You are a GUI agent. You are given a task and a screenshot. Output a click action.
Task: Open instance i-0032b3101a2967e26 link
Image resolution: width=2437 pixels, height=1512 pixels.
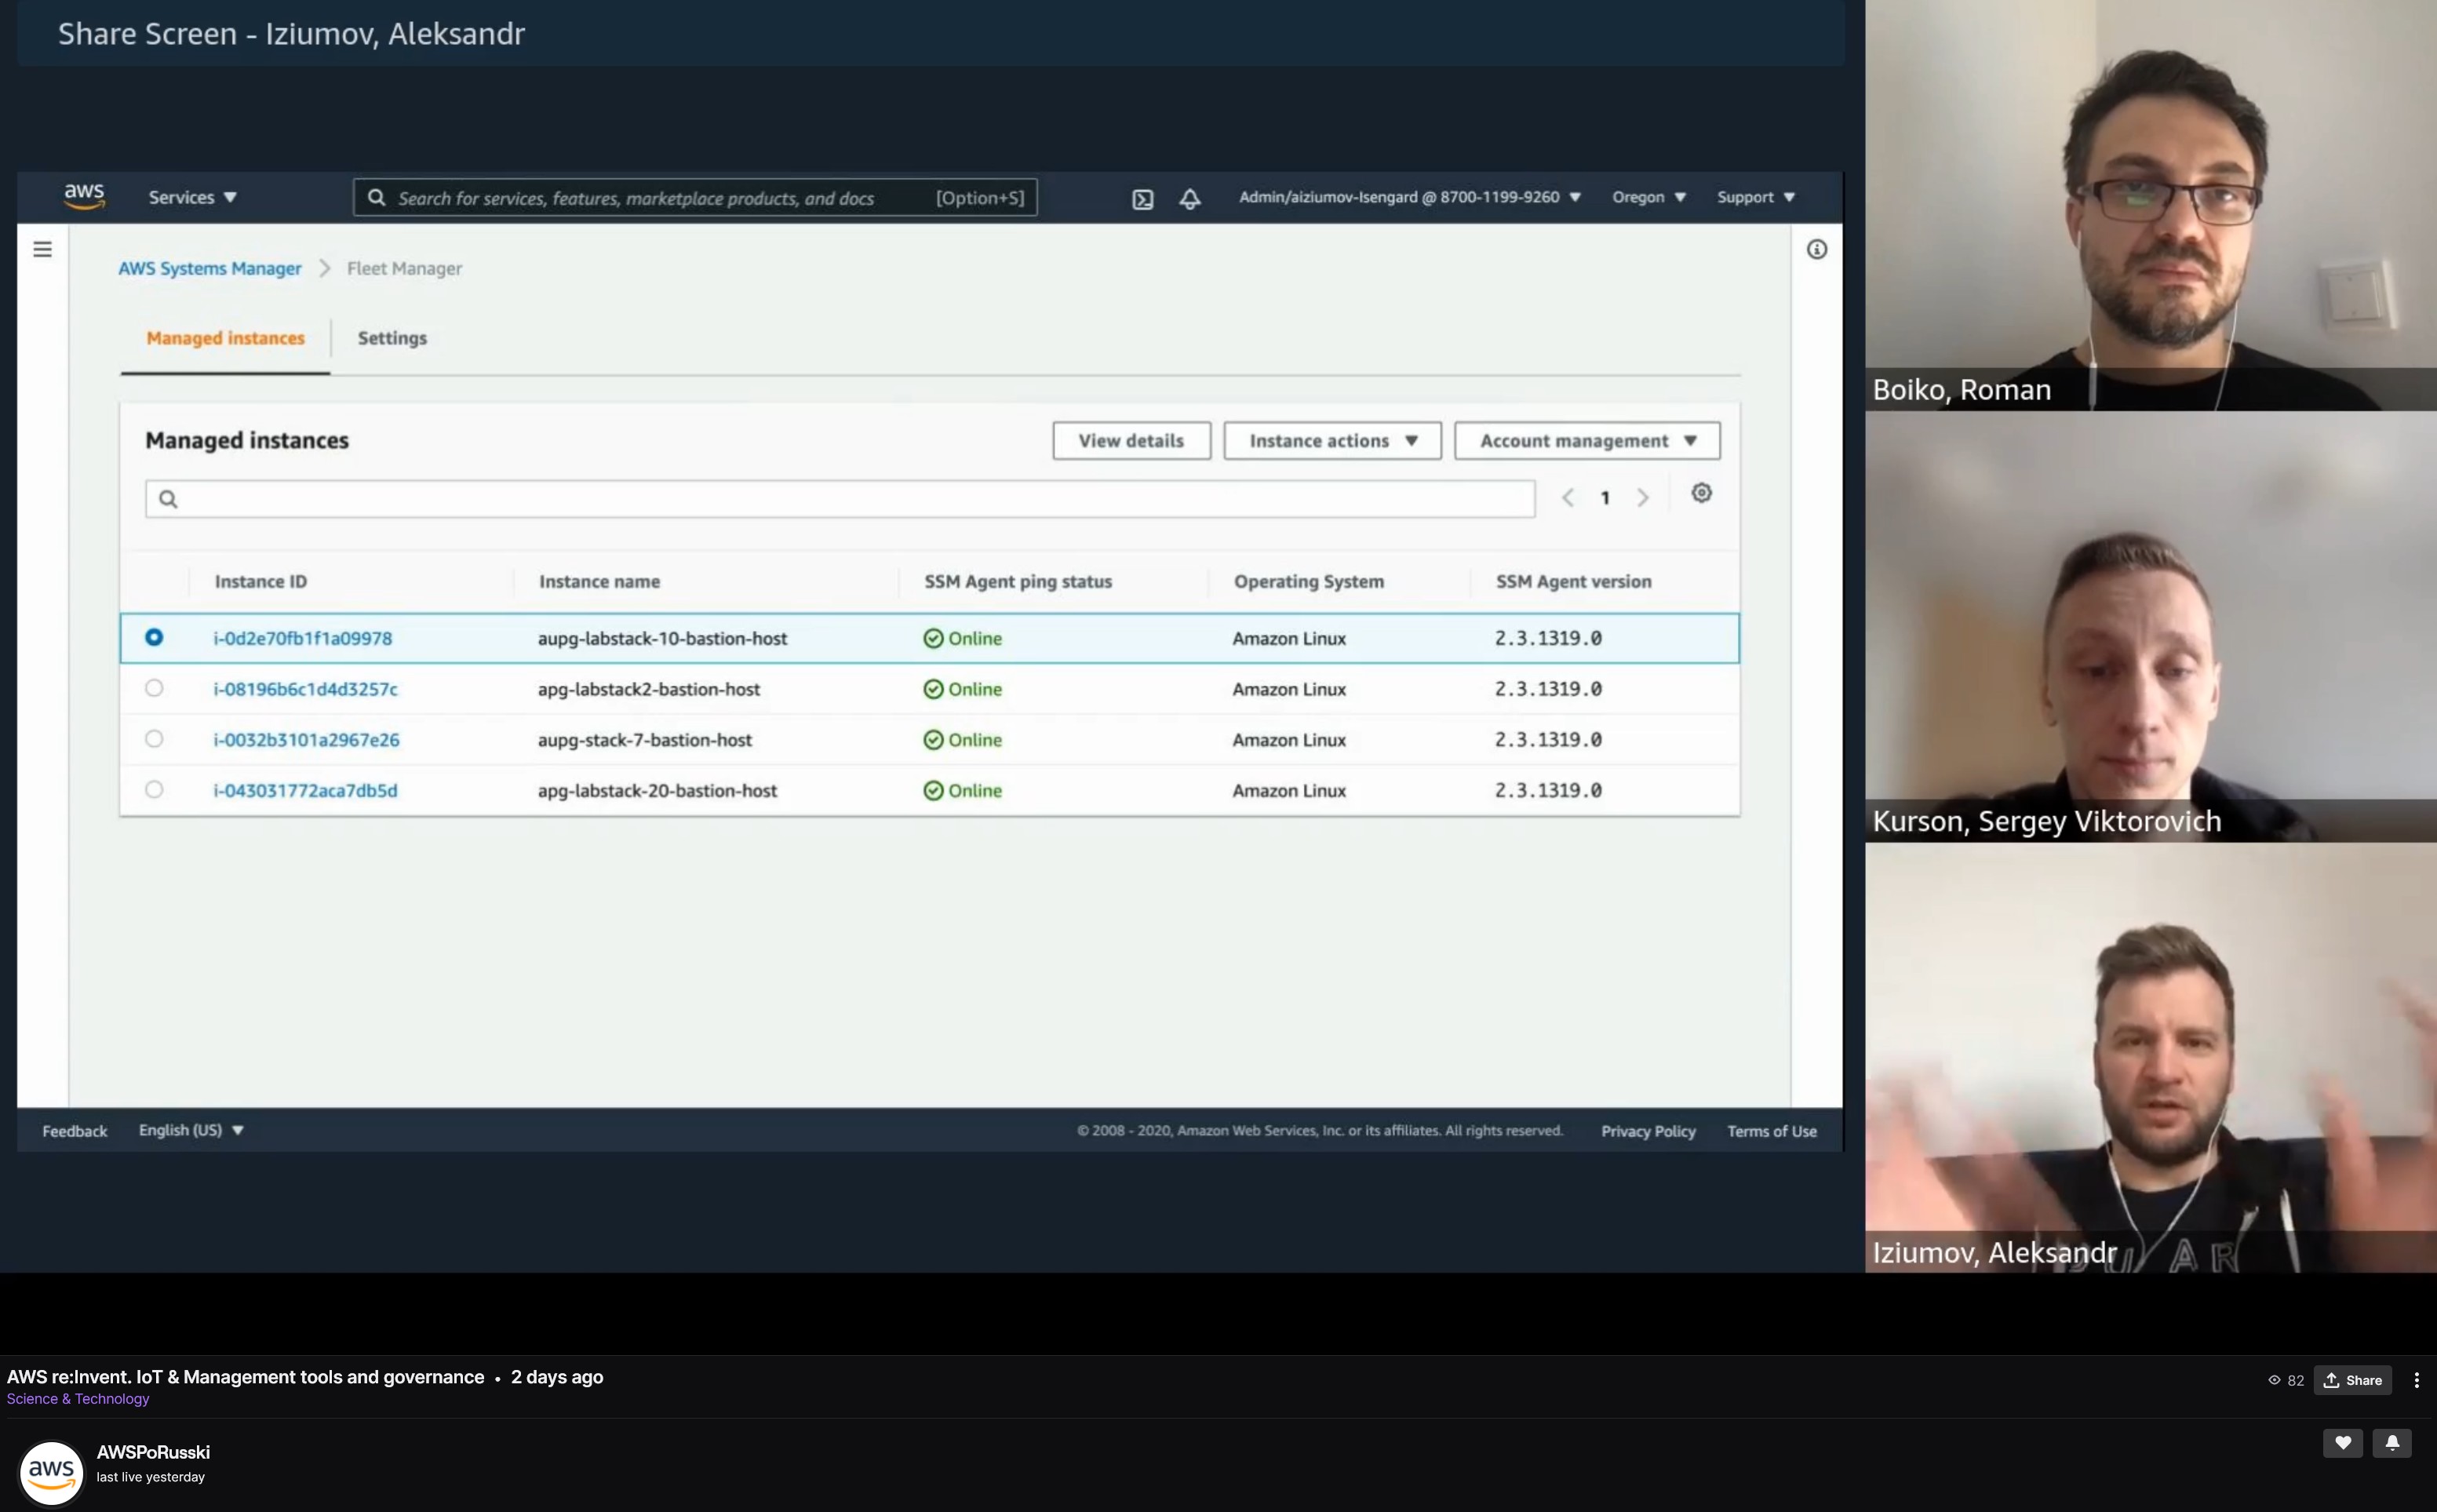coord(306,740)
